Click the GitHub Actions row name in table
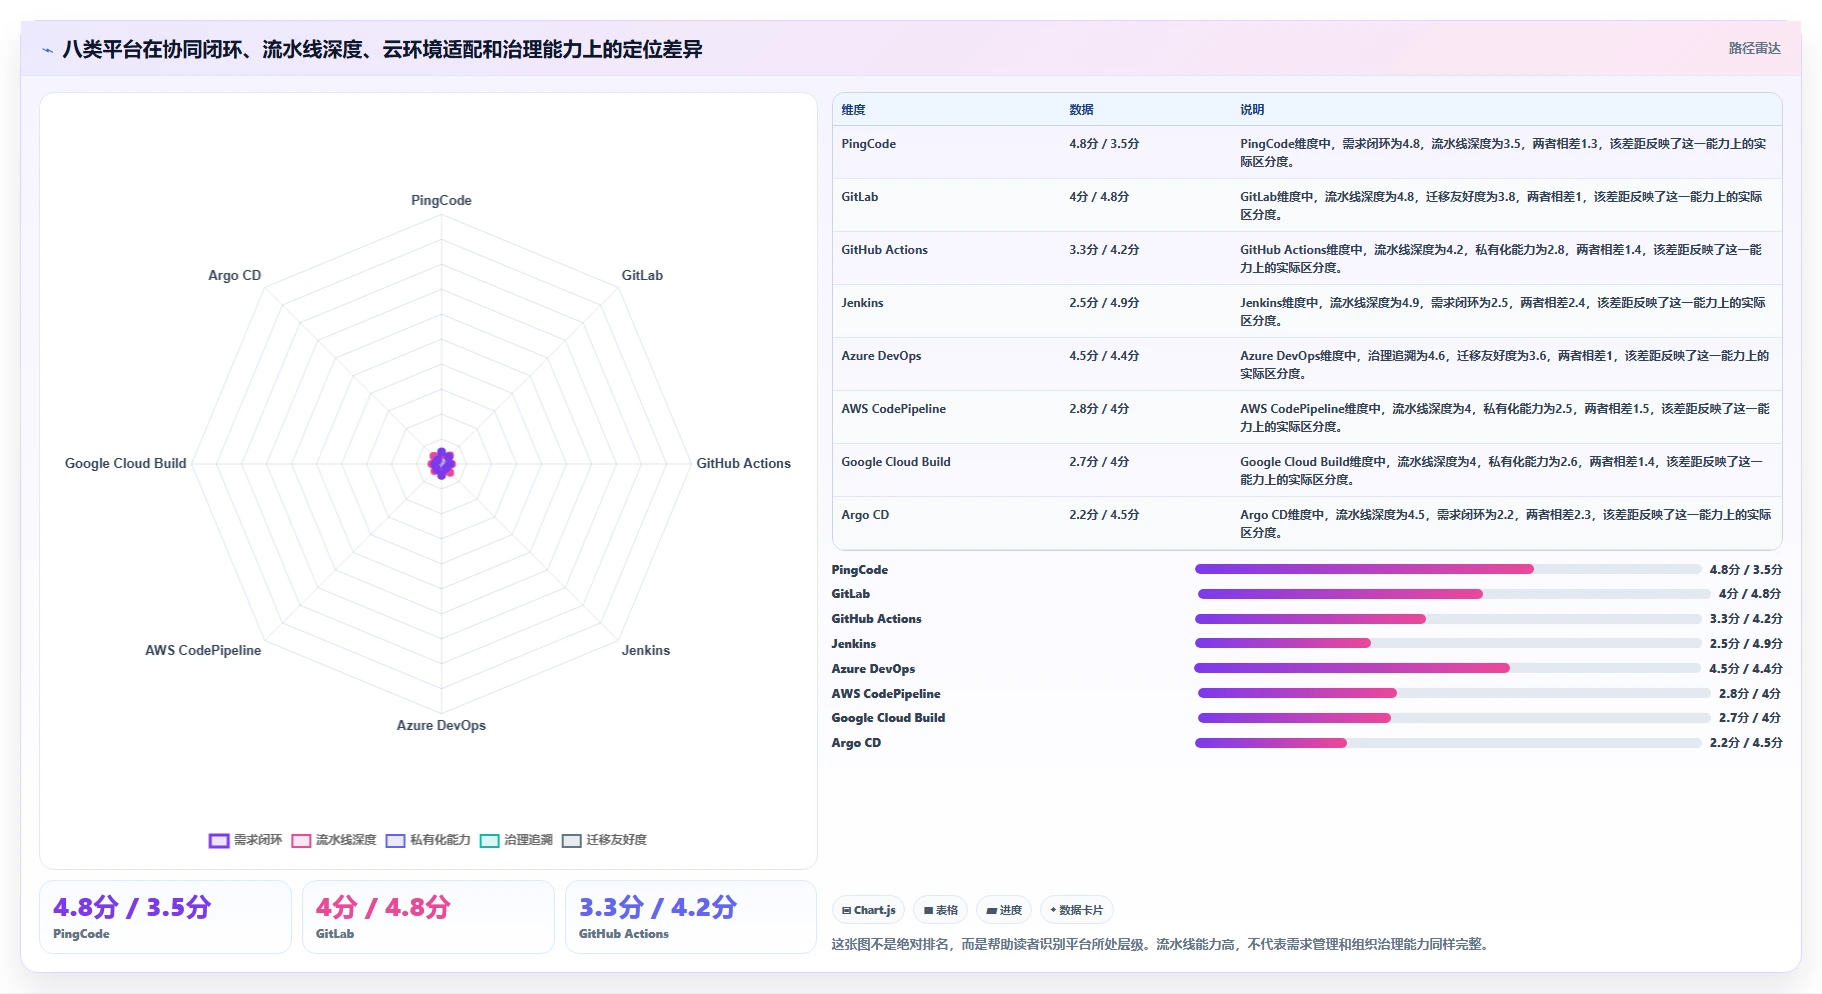The image size is (1822, 994). click(x=884, y=250)
